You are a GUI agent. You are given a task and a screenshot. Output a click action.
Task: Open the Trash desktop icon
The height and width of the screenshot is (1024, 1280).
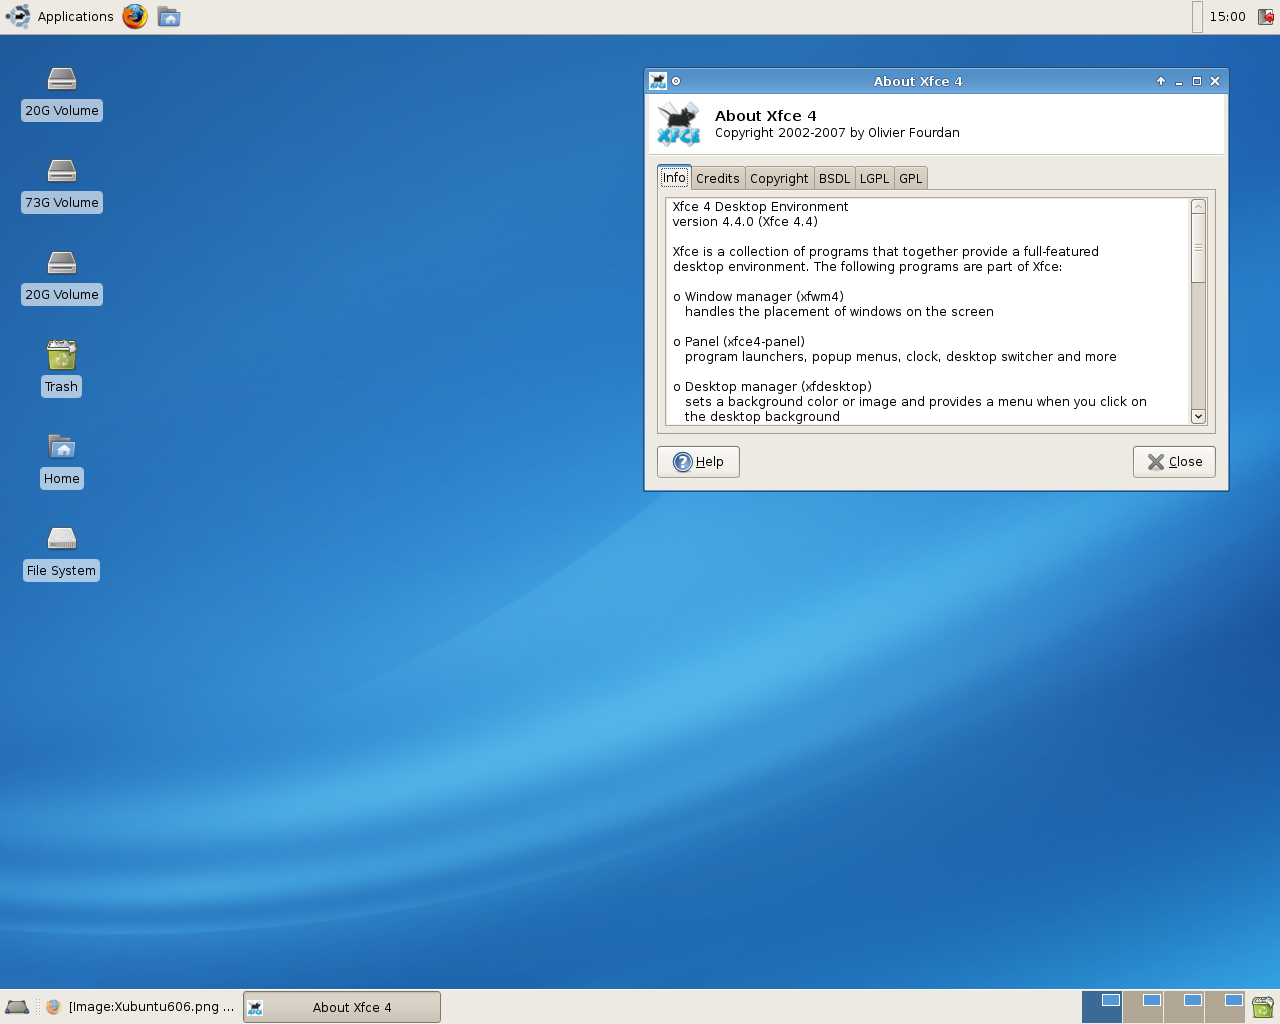61,356
